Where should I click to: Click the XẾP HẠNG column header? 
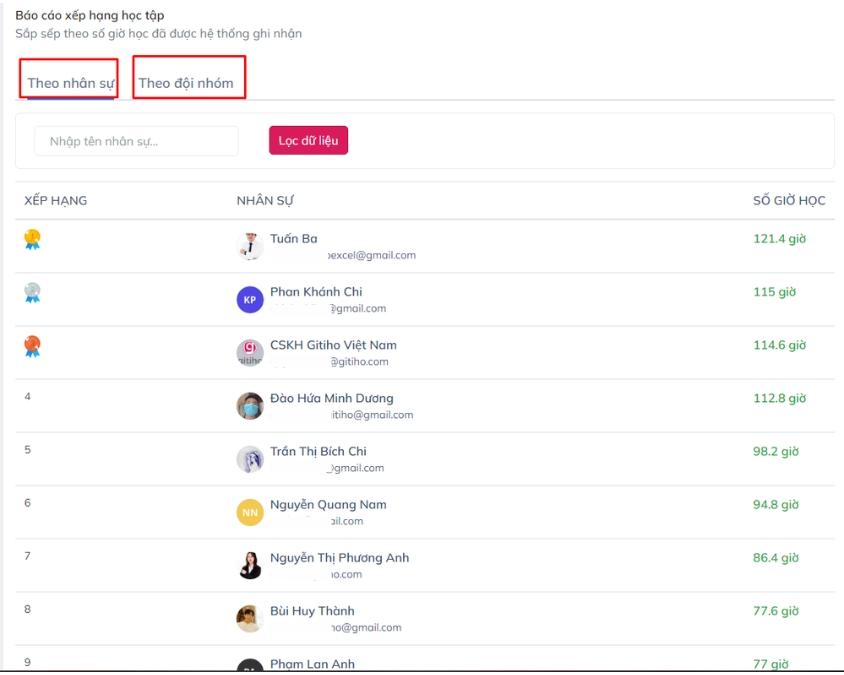click(55, 201)
